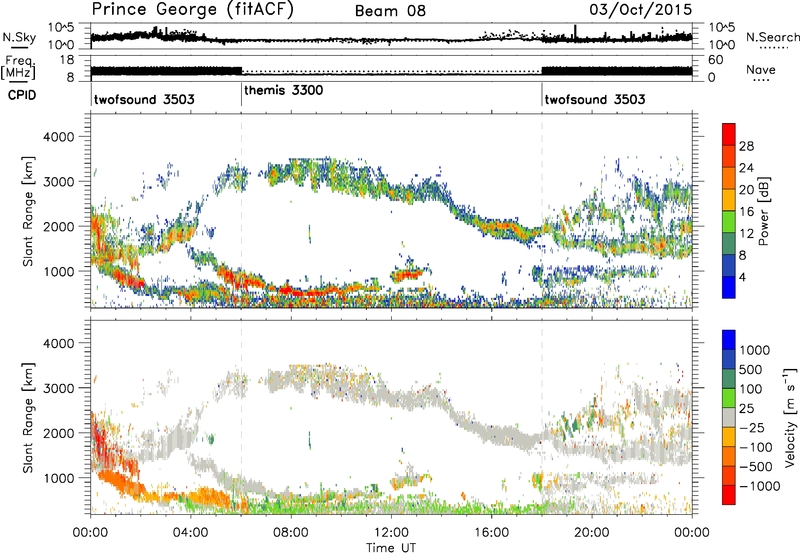Click the "-100" tick on velocity colorbar
Viewport: 800px width, 554px height.
pyautogui.click(x=756, y=447)
